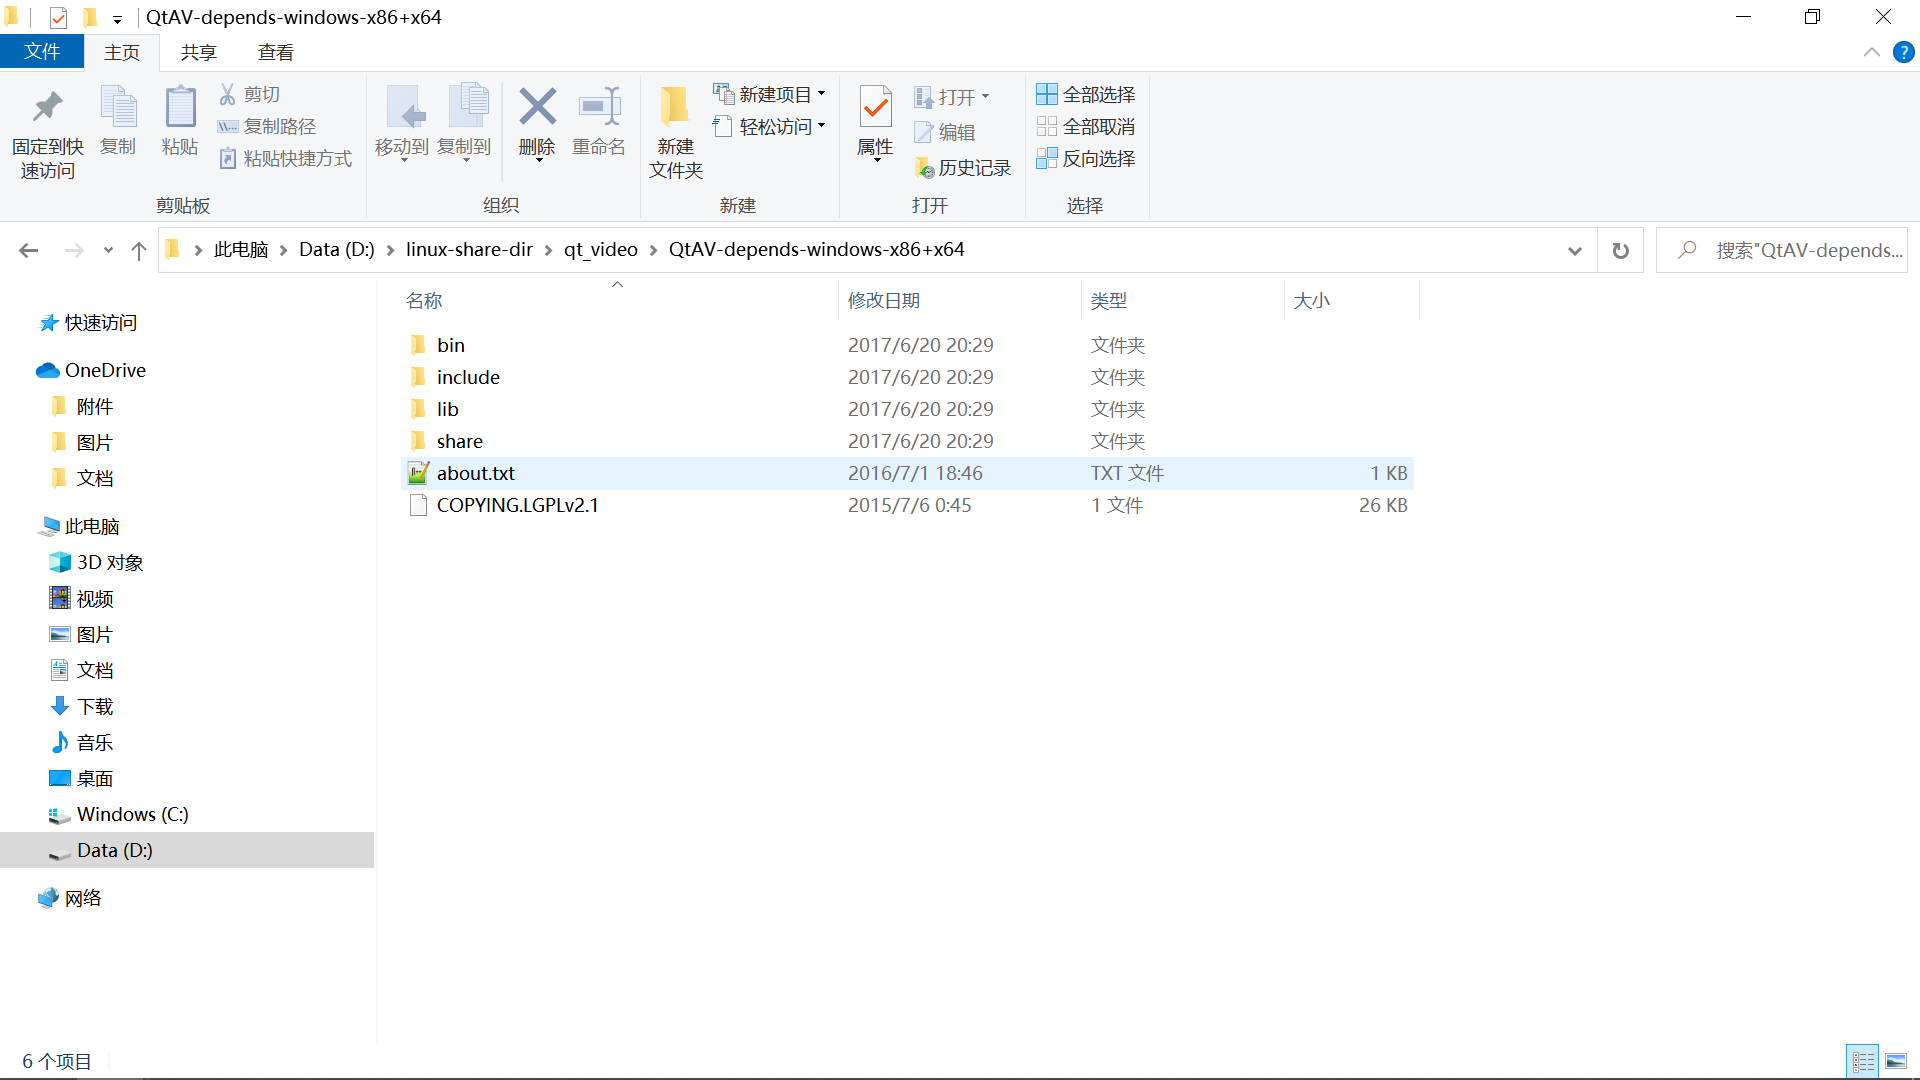Open the View (查看) ribbon tab
Image resolution: width=1920 pixels, height=1080 pixels.
pos(275,53)
